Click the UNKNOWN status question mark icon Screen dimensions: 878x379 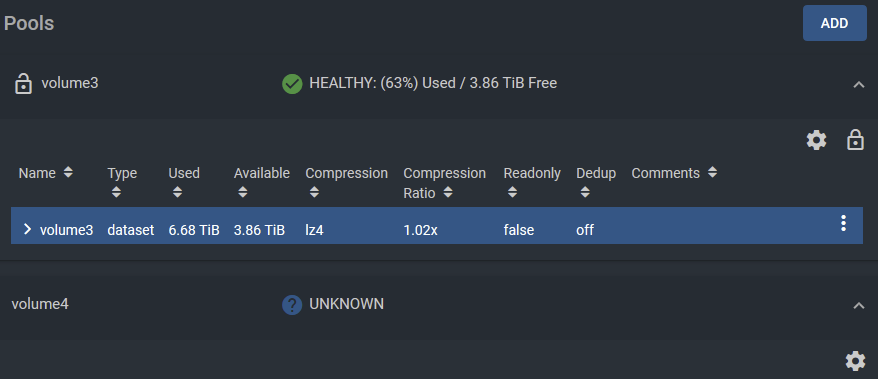pos(292,305)
